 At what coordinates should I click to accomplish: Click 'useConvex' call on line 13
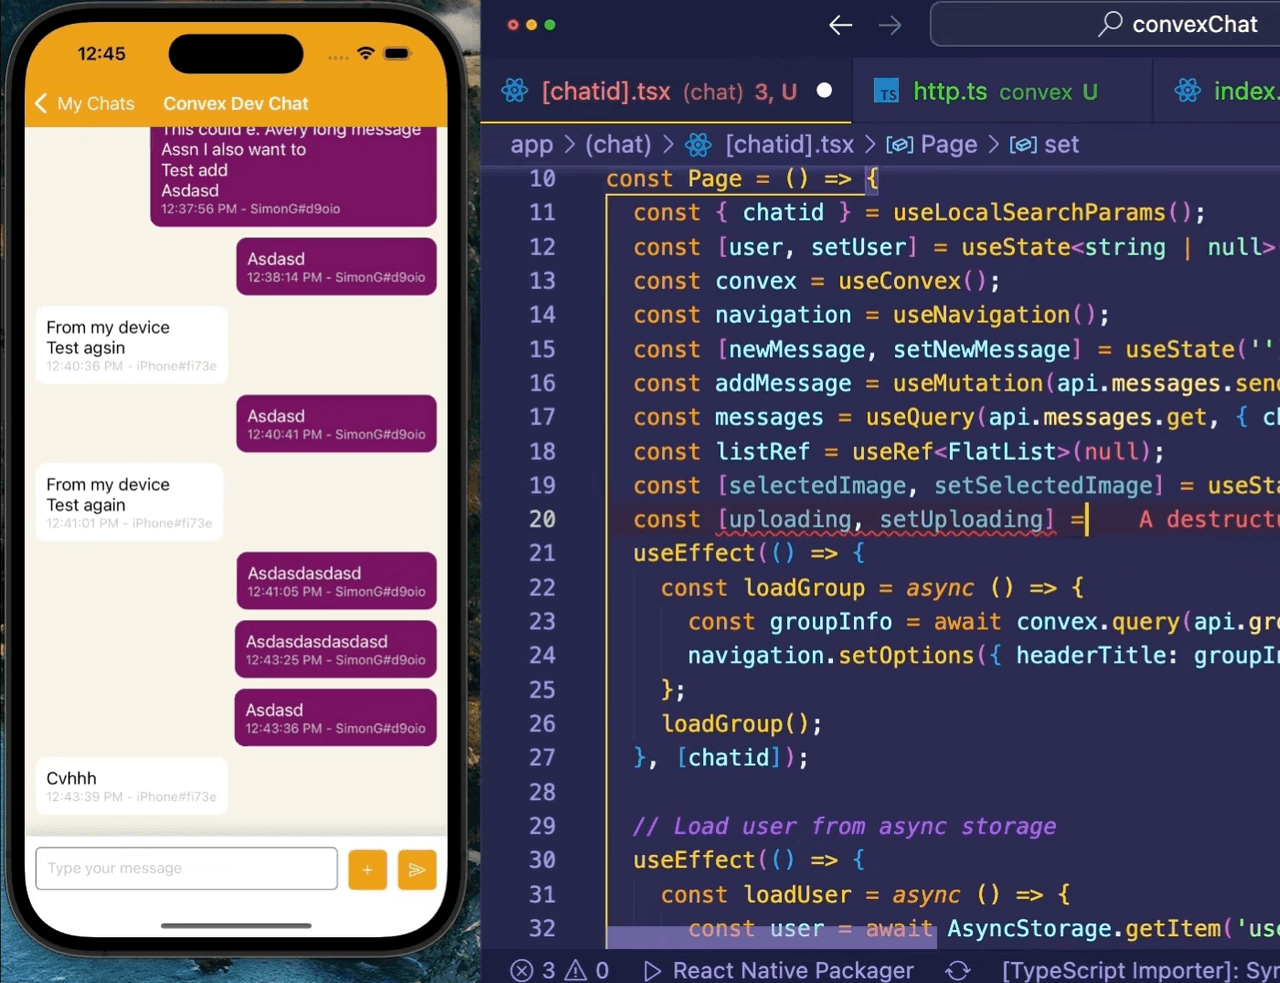pos(900,281)
